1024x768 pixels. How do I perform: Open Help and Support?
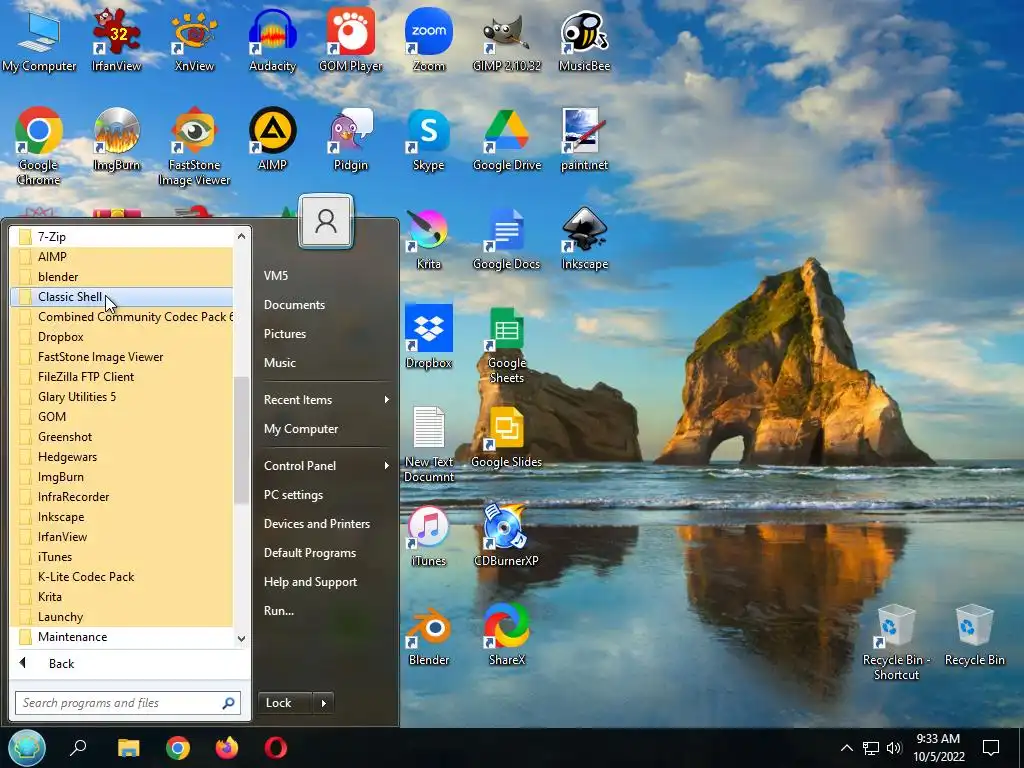(x=326, y=582)
